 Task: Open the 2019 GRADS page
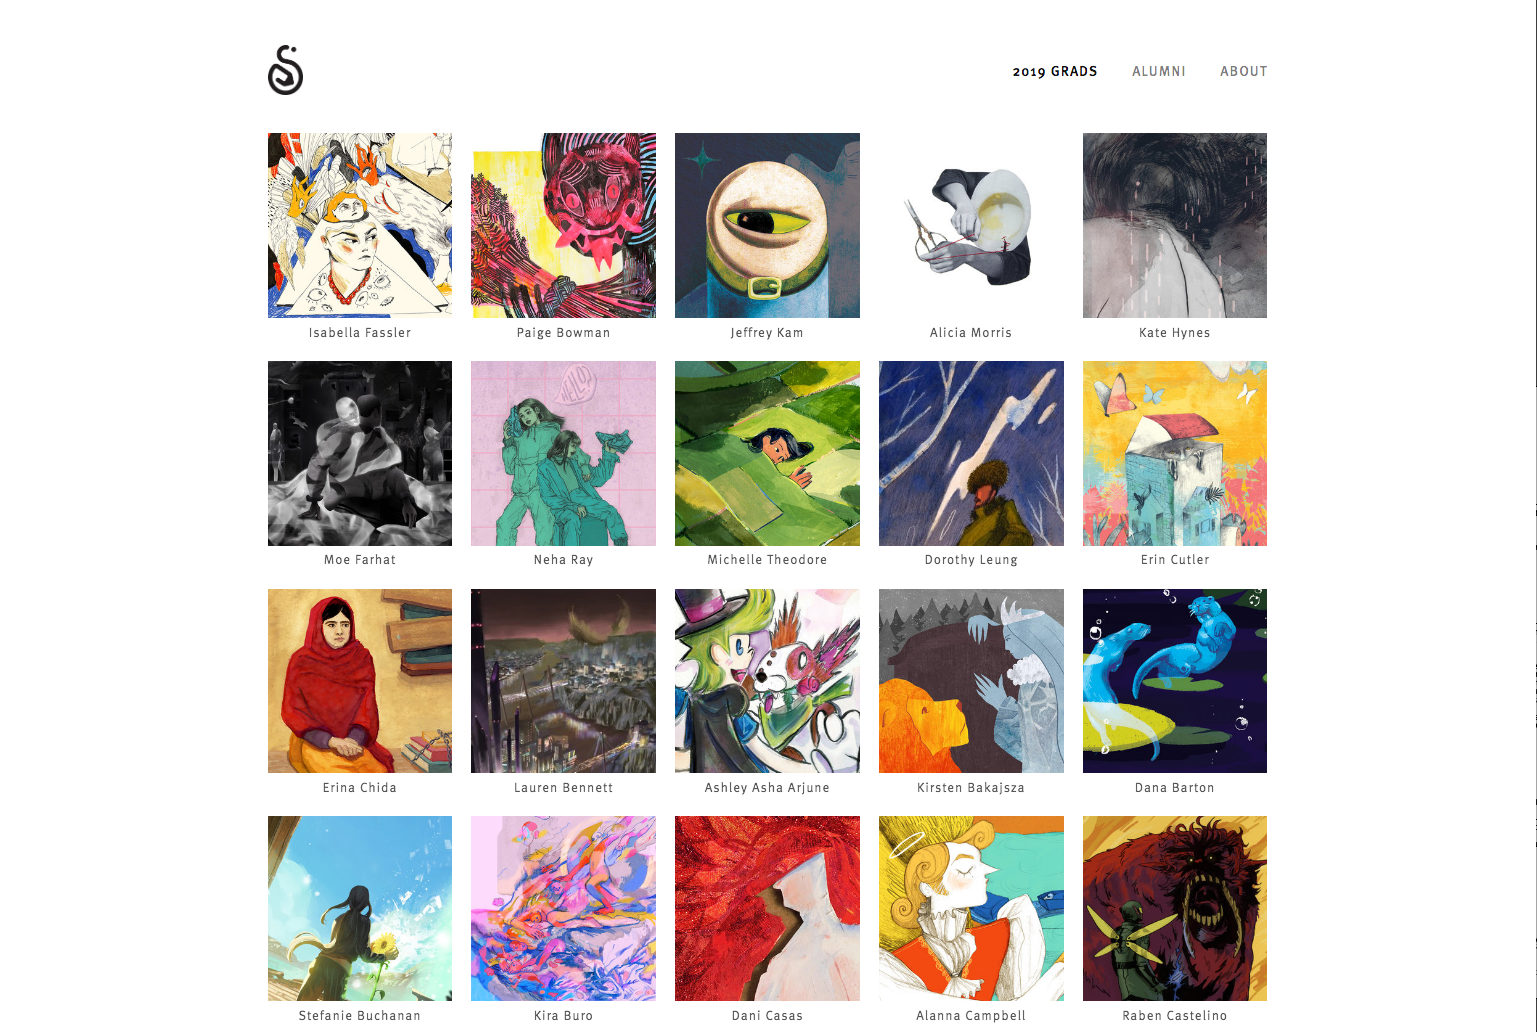[x=1055, y=71]
